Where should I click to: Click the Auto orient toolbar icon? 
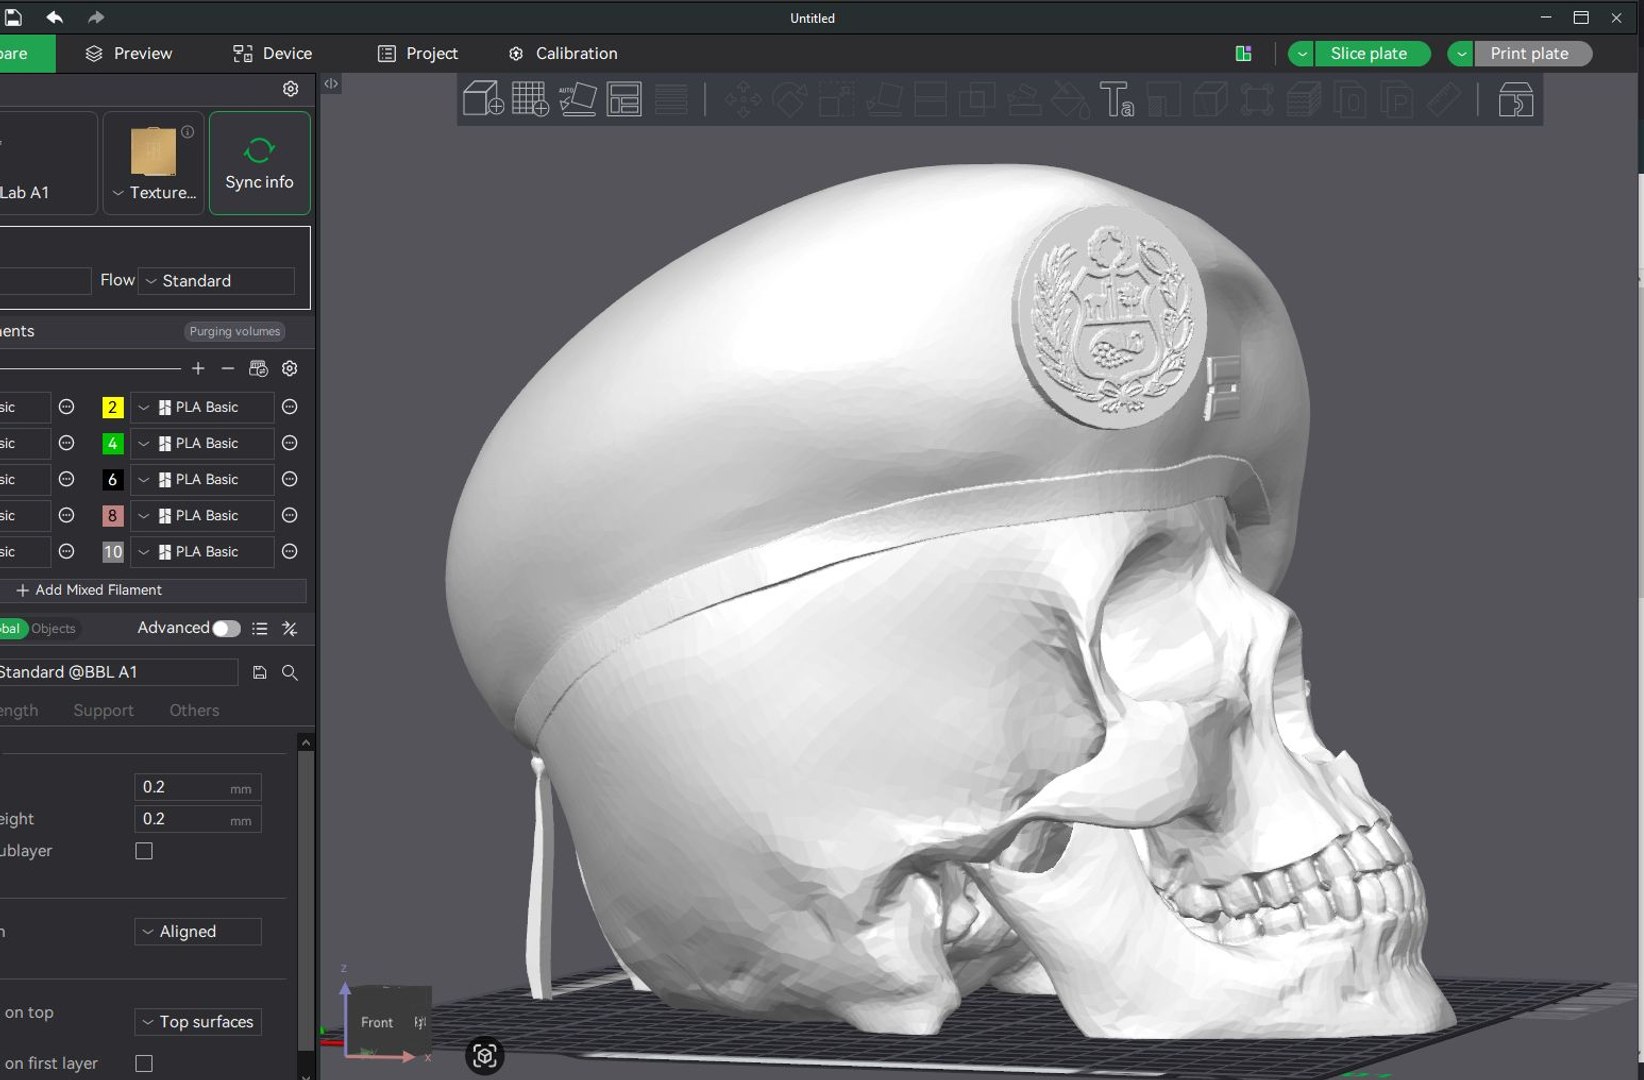(x=577, y=99)
